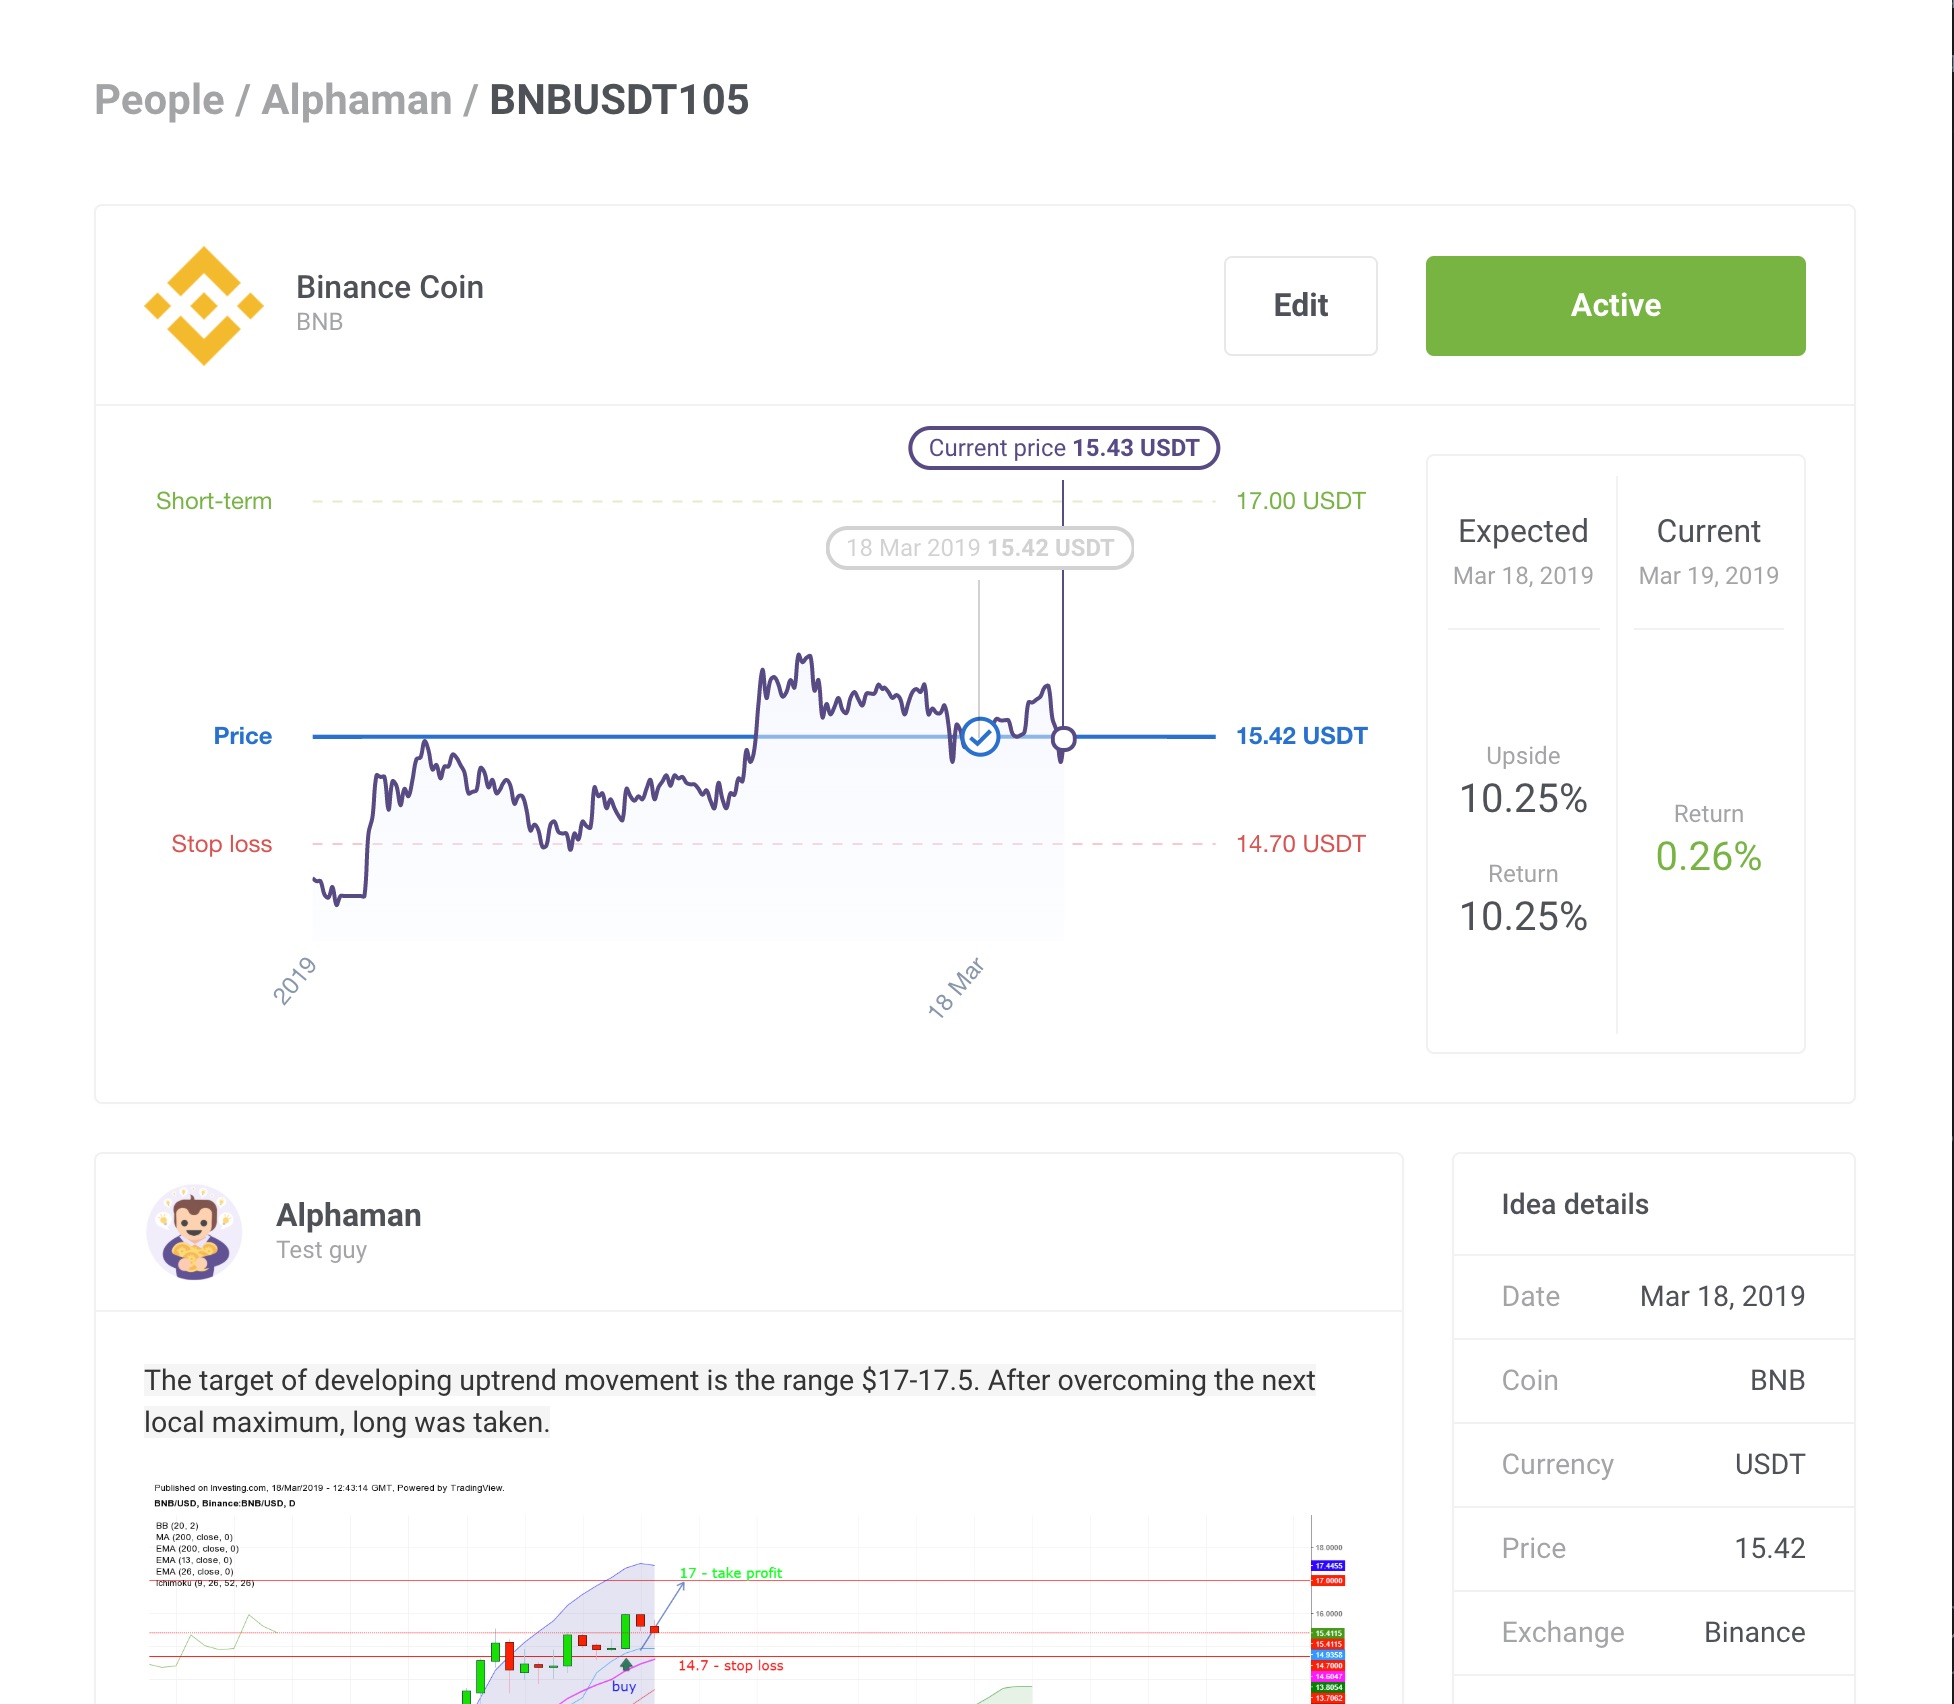Viewport: 1954px width, 1704px height.
Task: Select the Current Mar 19, 2019 column
Action: [1708, 753]
